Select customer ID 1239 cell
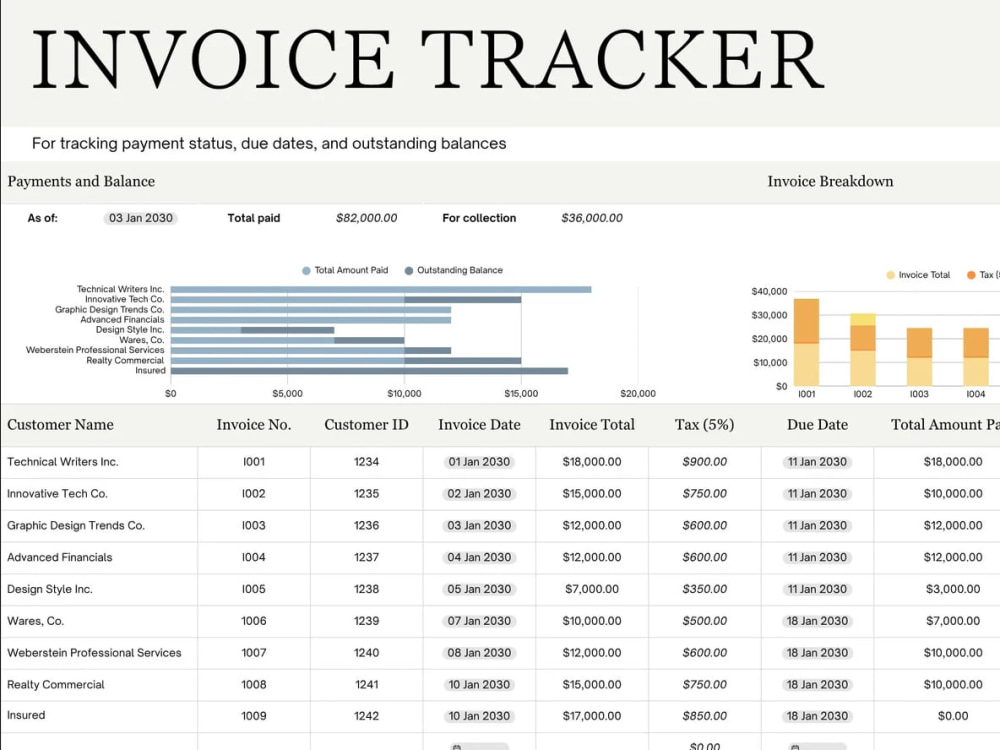Viewport: 1000px width, 750px height. 367,621
